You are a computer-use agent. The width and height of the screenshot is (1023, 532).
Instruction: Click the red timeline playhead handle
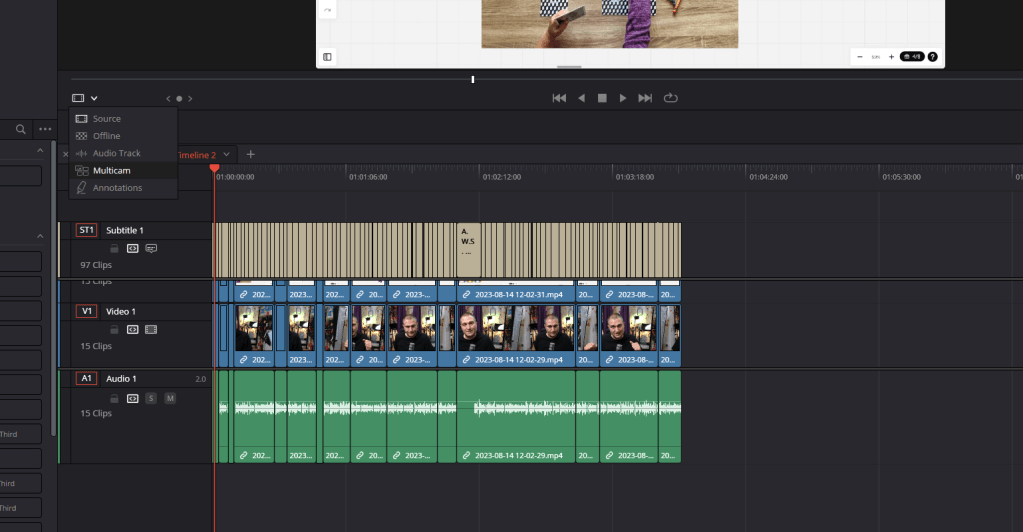(x=214, y=168)
